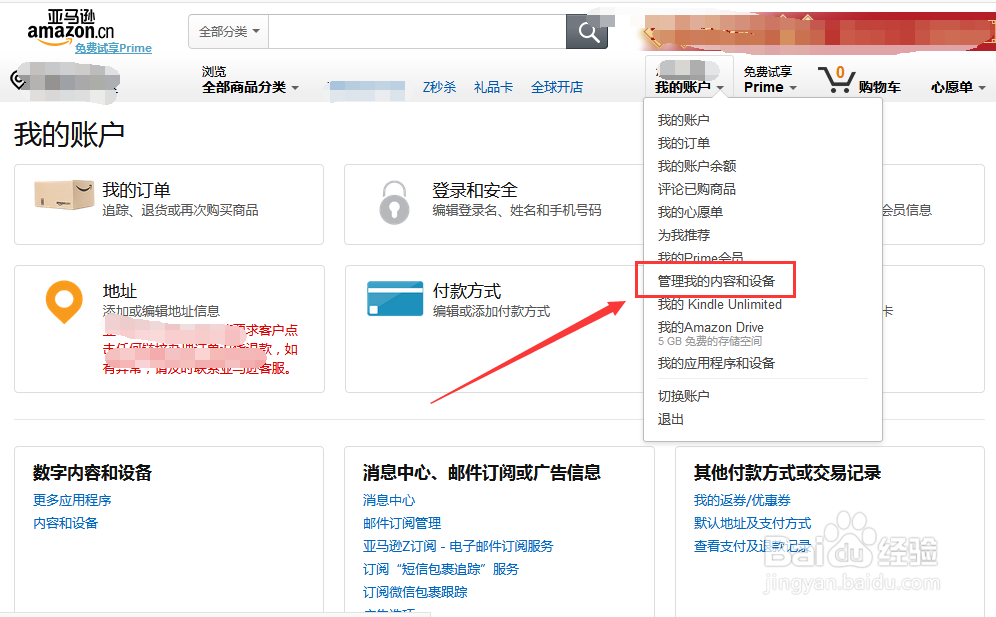Expand the 心愿单 dropdown
This screenshot has width=996, height=617.
958,87
